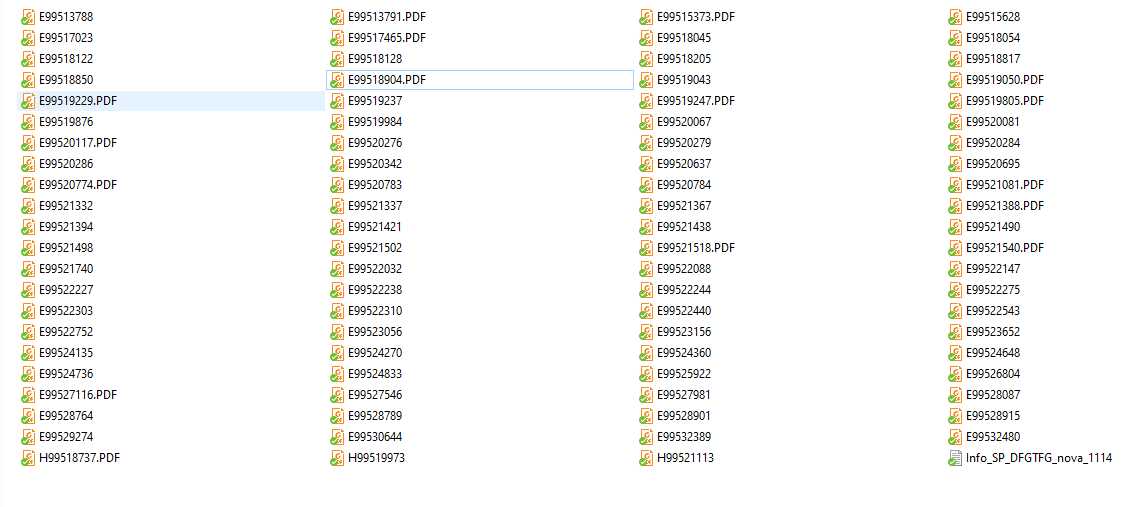1143x507 pixels.
Task: Select file E99521540.PDF by name
Action: coord(1004,248)
